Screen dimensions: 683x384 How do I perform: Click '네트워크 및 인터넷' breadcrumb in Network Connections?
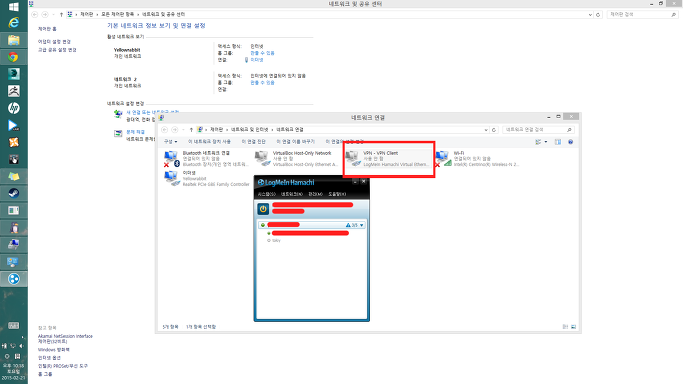[250, 130]
